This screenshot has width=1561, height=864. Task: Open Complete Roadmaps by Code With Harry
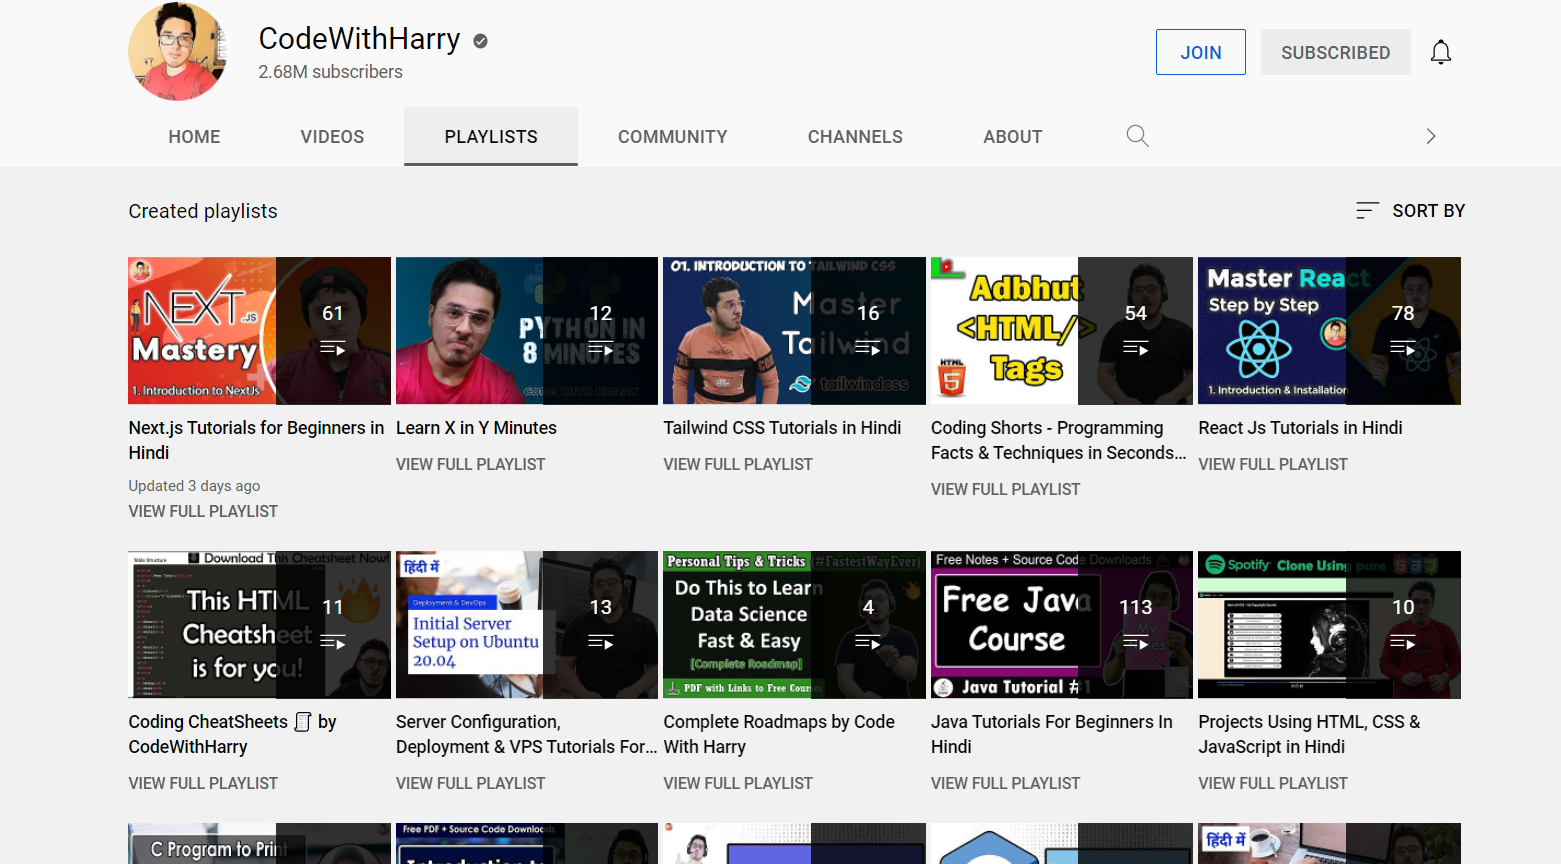pos(779,734)
